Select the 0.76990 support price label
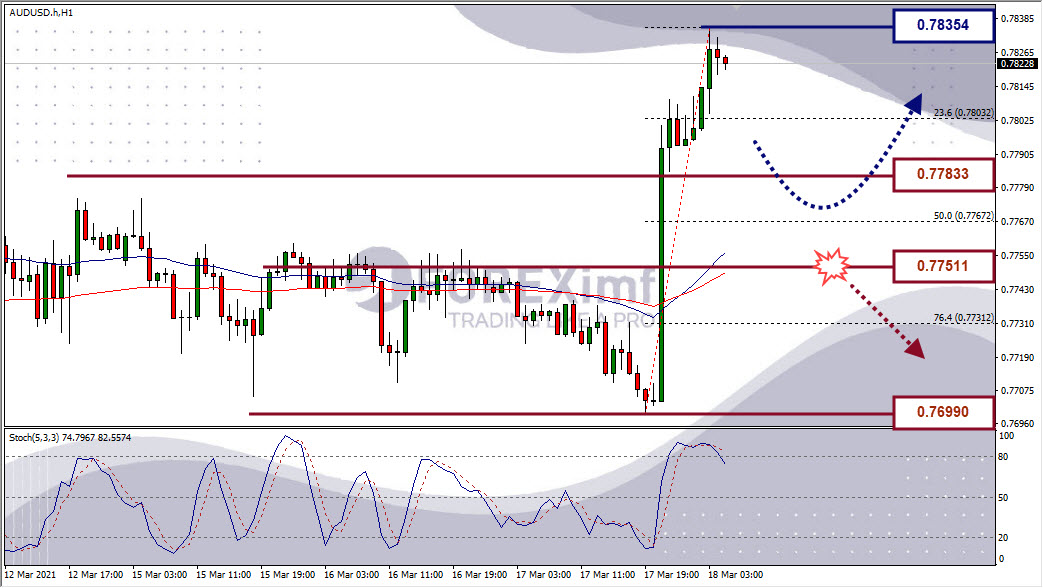The width and height of the screenshot is (1043, 588). 943,412
